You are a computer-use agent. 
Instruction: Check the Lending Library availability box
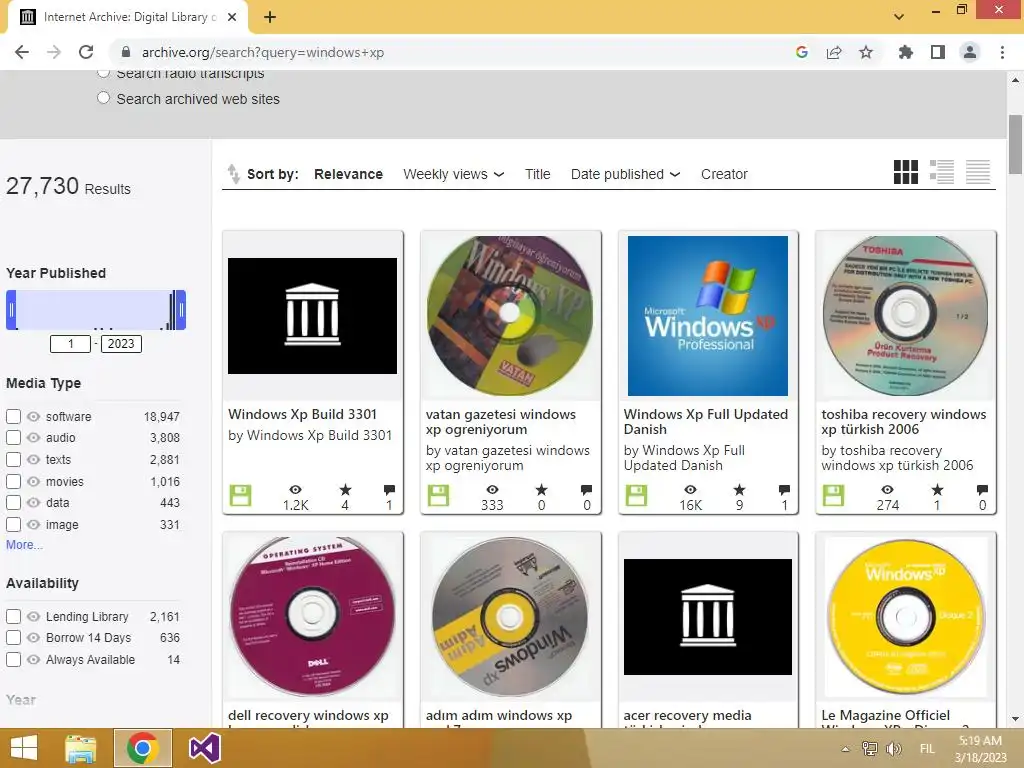pyautogui.click(x=13, y=616)
